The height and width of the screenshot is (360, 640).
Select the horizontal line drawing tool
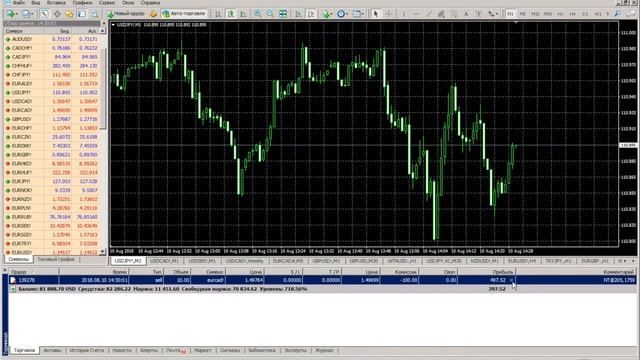pyautogui.click(x=416, y=14)
